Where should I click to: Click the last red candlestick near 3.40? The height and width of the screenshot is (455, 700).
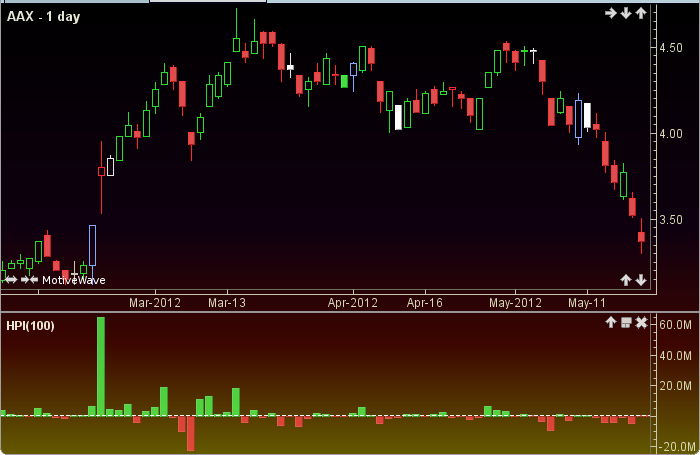click(x=642, y=237)
